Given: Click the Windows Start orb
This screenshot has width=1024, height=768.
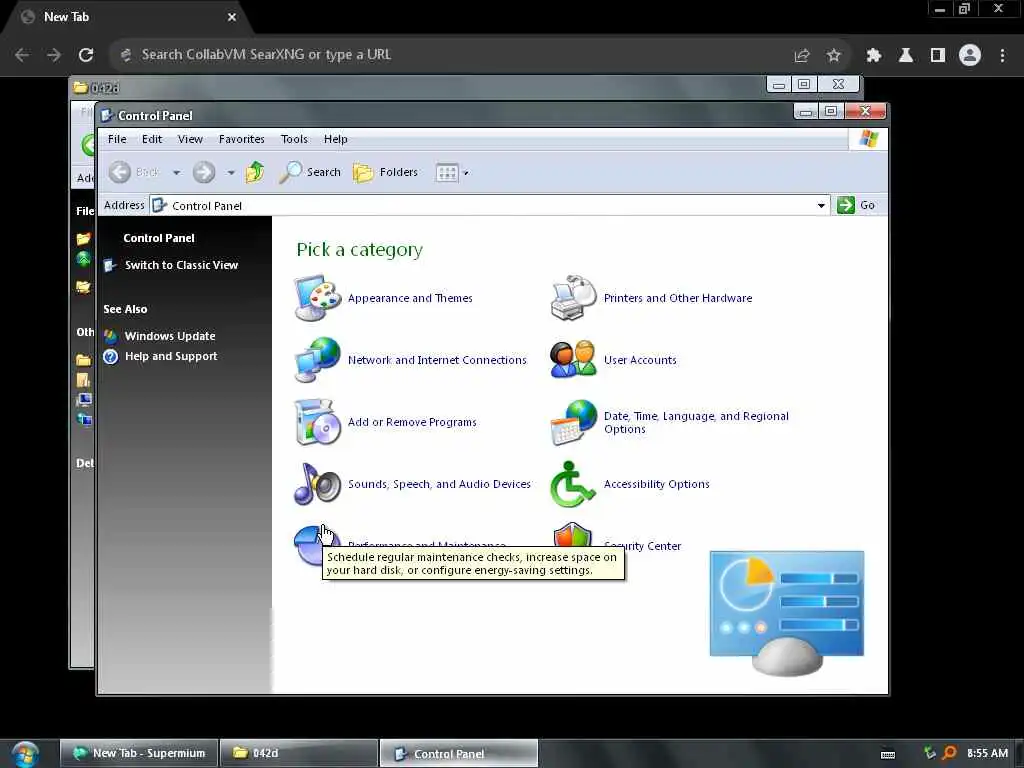Looking at the screenshot, I should 25,754.
